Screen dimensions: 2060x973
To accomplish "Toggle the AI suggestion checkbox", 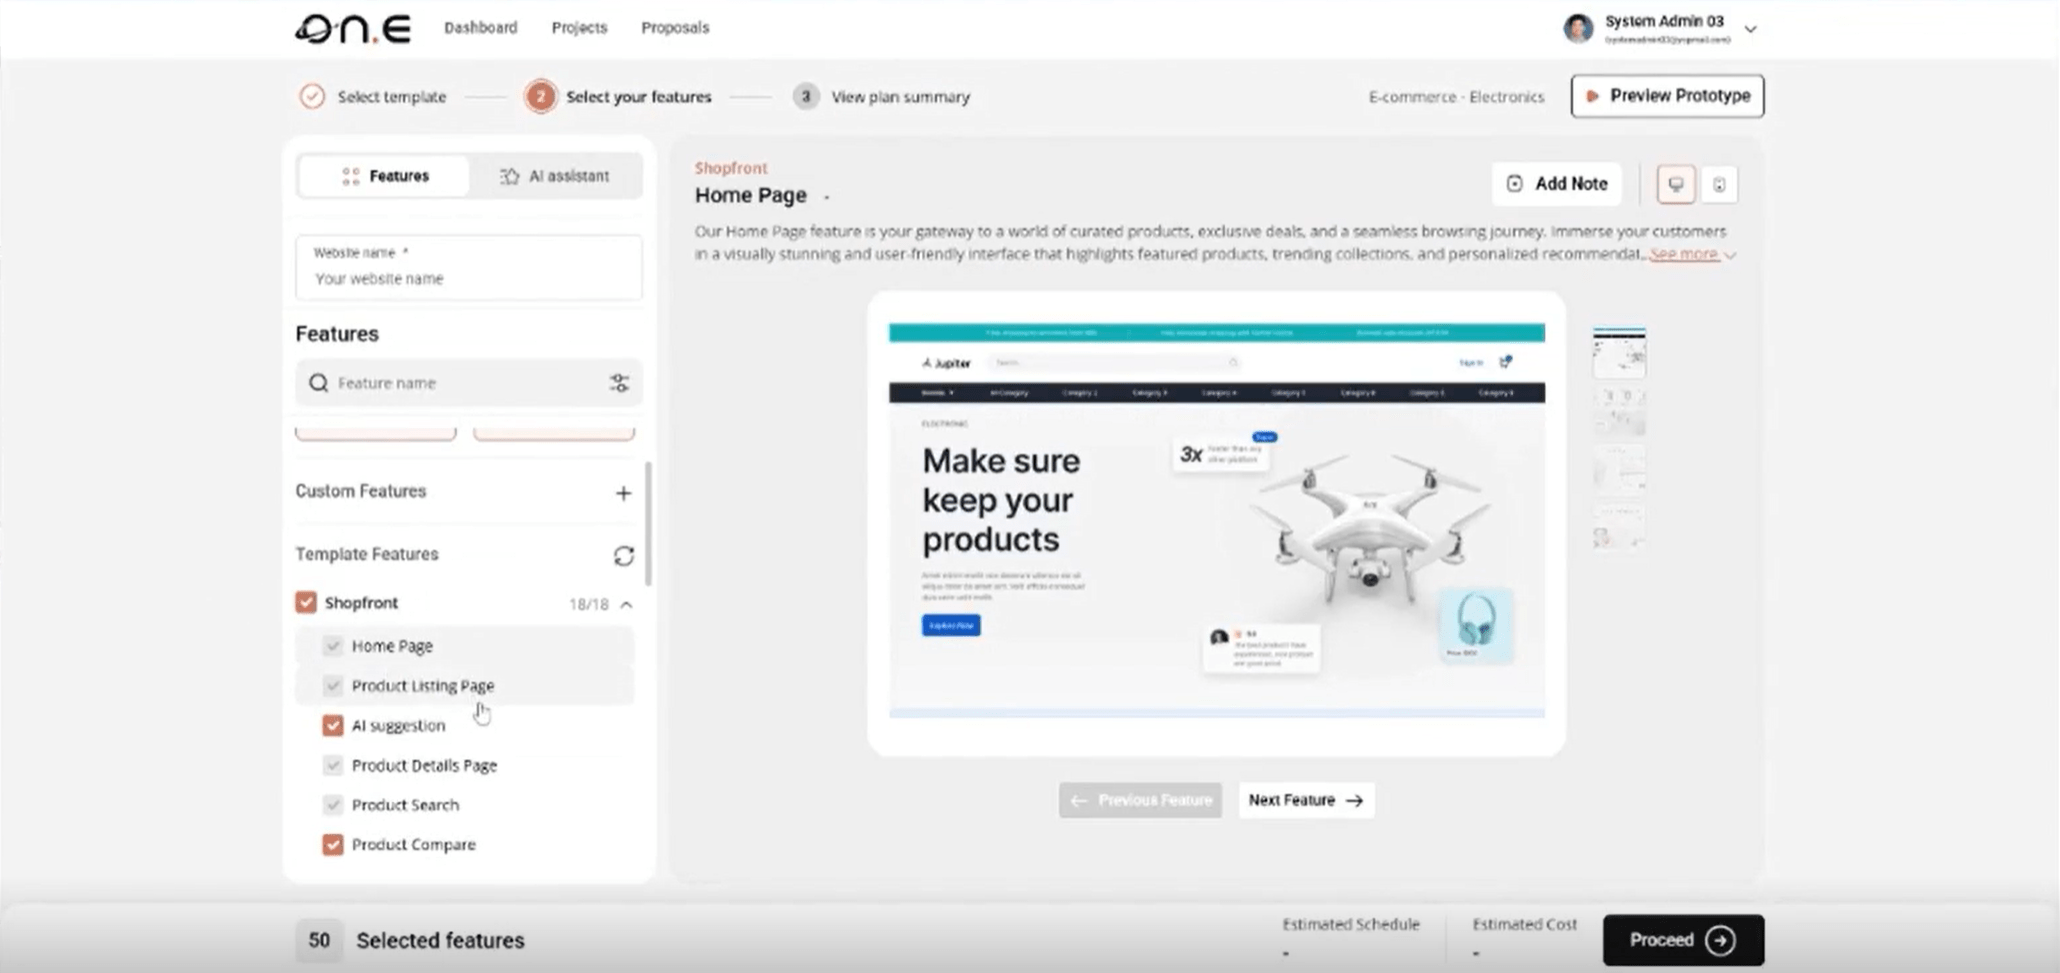I will [x=333, y=725].
